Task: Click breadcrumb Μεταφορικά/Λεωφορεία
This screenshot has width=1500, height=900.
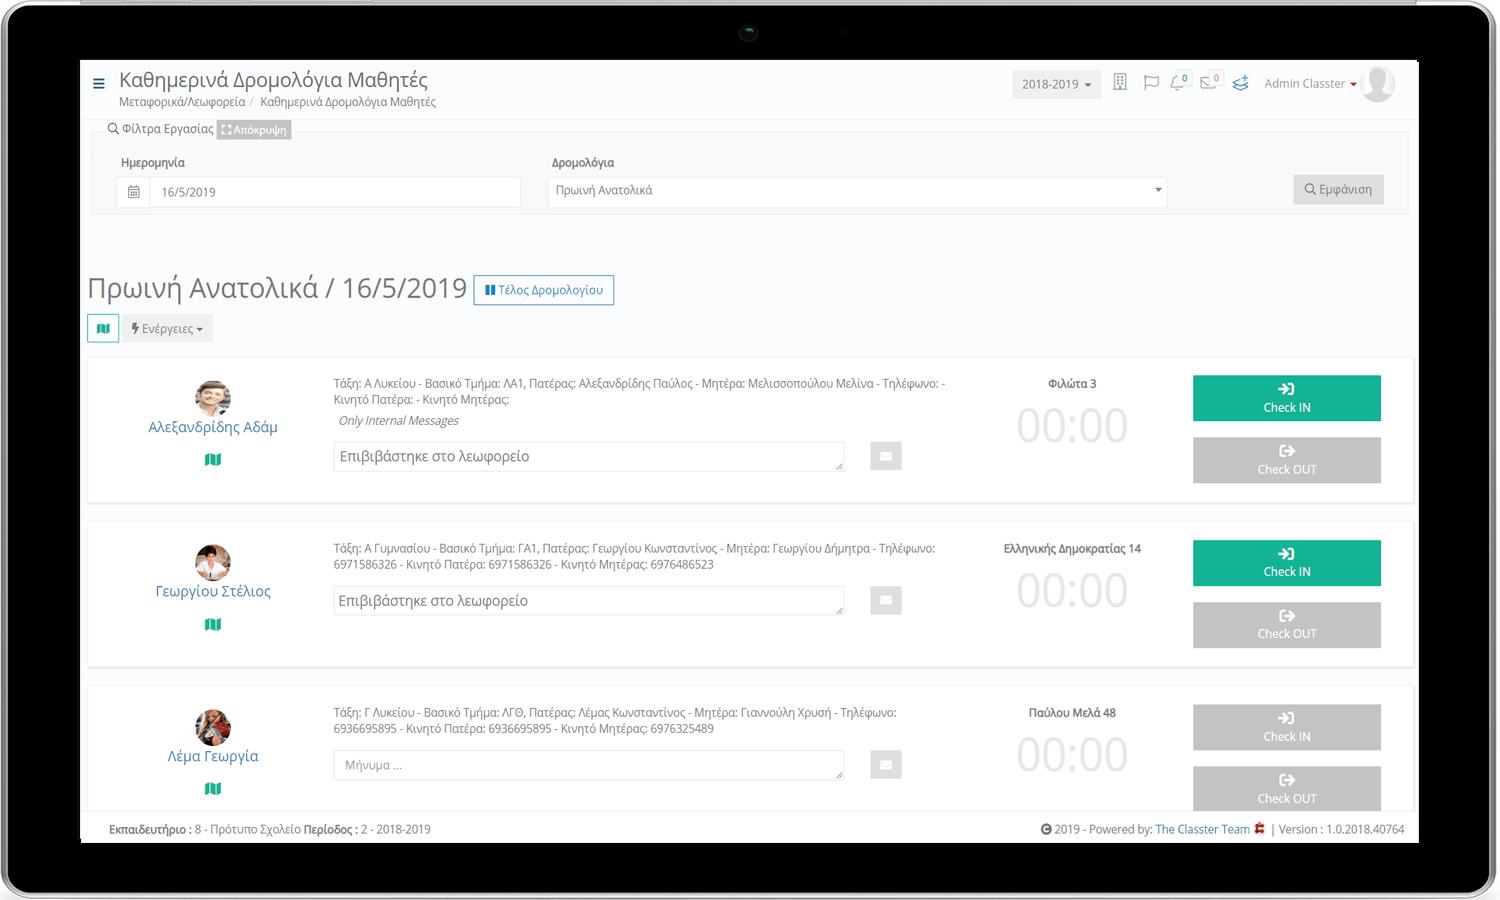Action: [182, 102]
